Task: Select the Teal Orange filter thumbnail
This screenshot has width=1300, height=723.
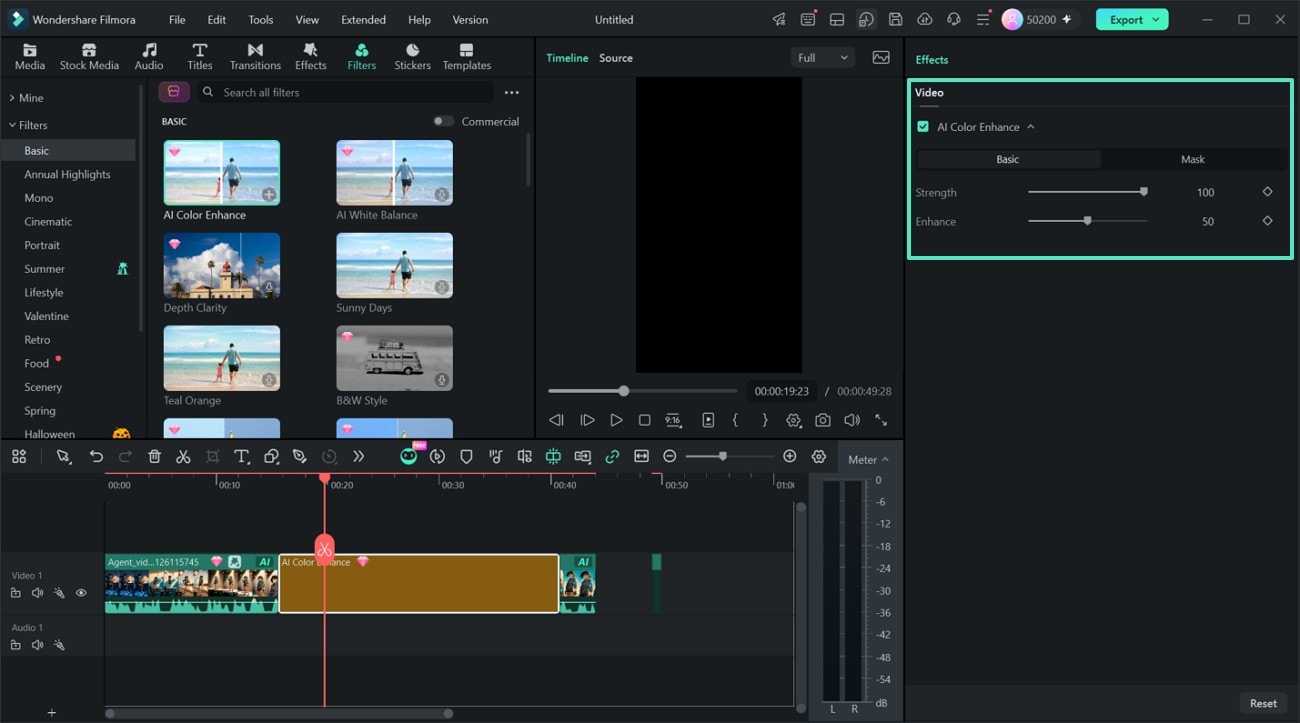Action: [x=222, y=358]
